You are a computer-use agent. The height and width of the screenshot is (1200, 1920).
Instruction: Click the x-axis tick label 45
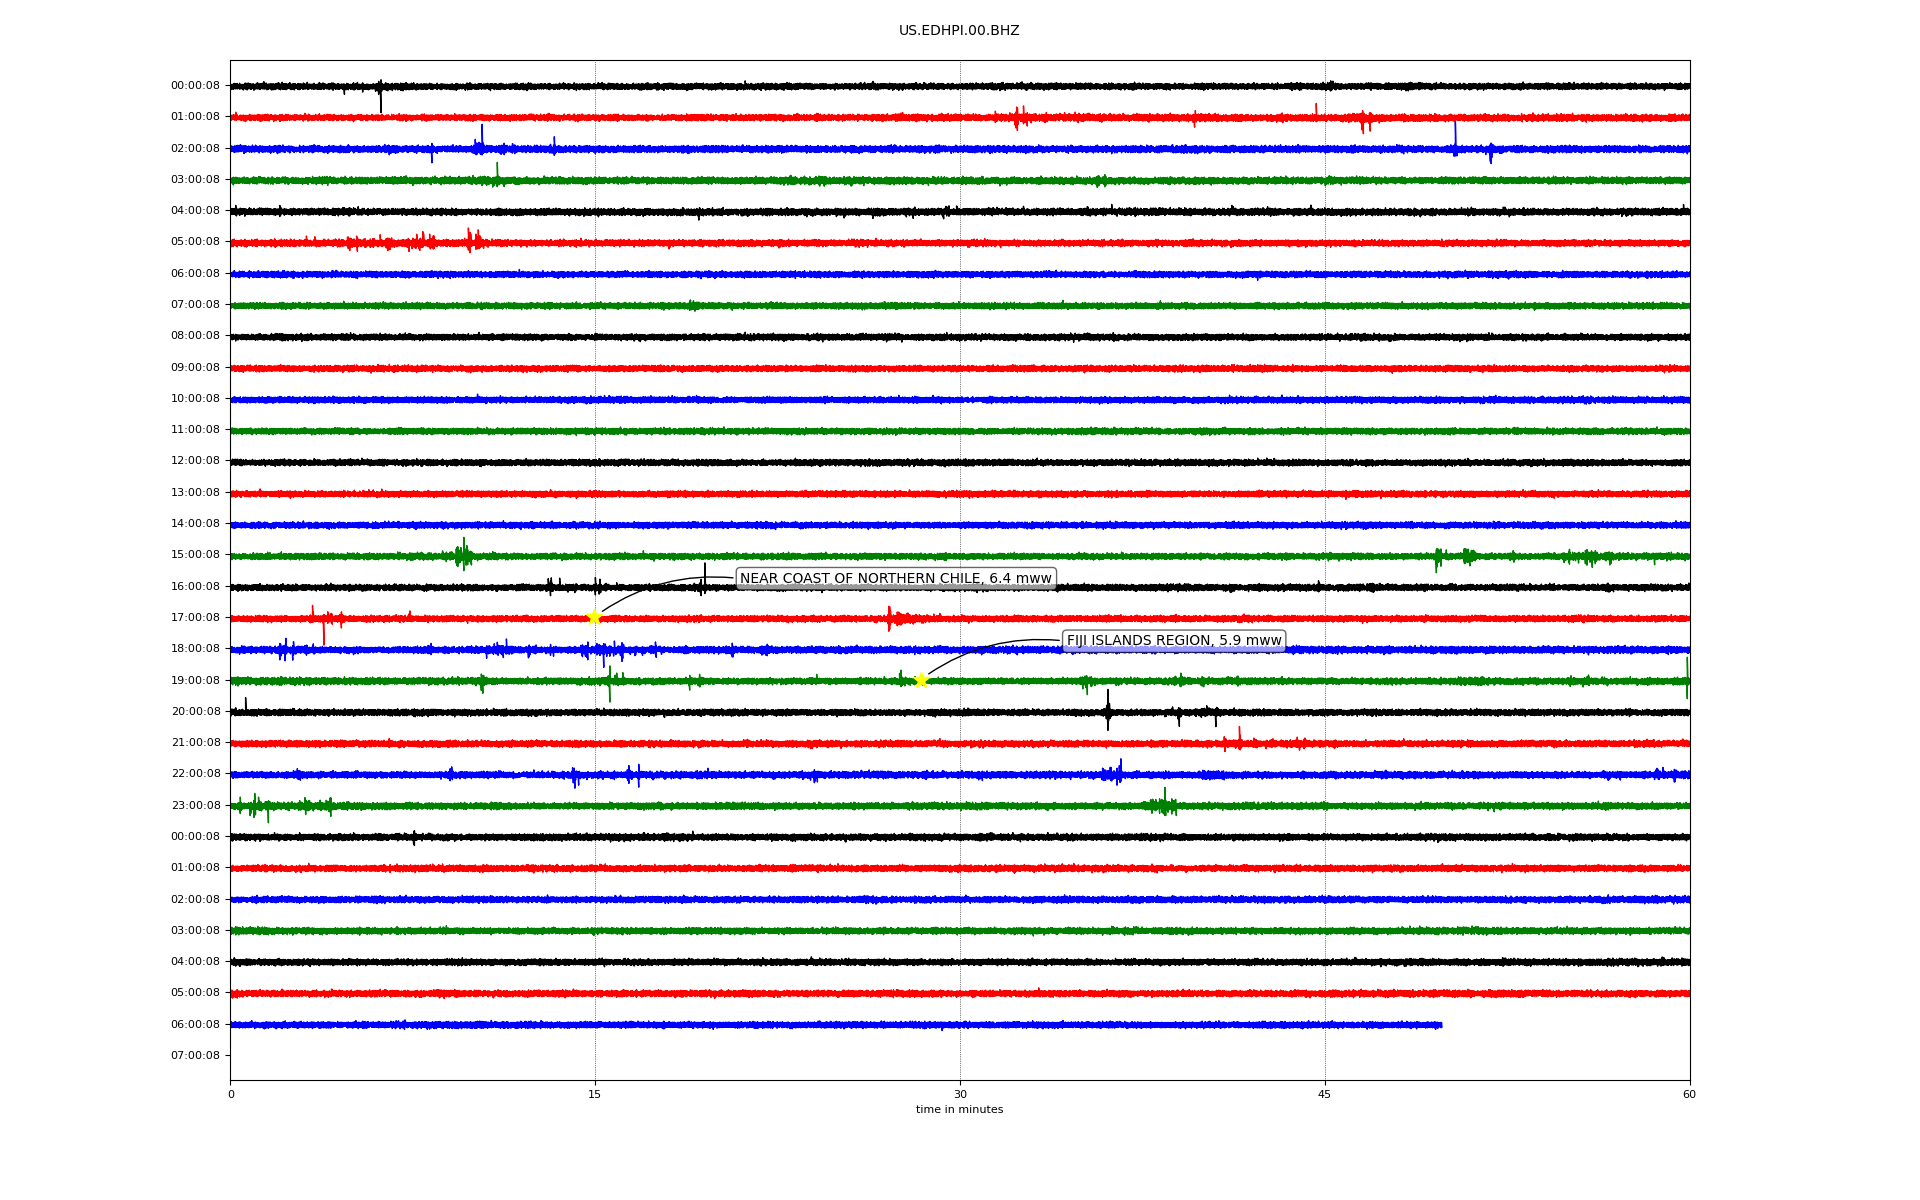click(1325, 1094)
